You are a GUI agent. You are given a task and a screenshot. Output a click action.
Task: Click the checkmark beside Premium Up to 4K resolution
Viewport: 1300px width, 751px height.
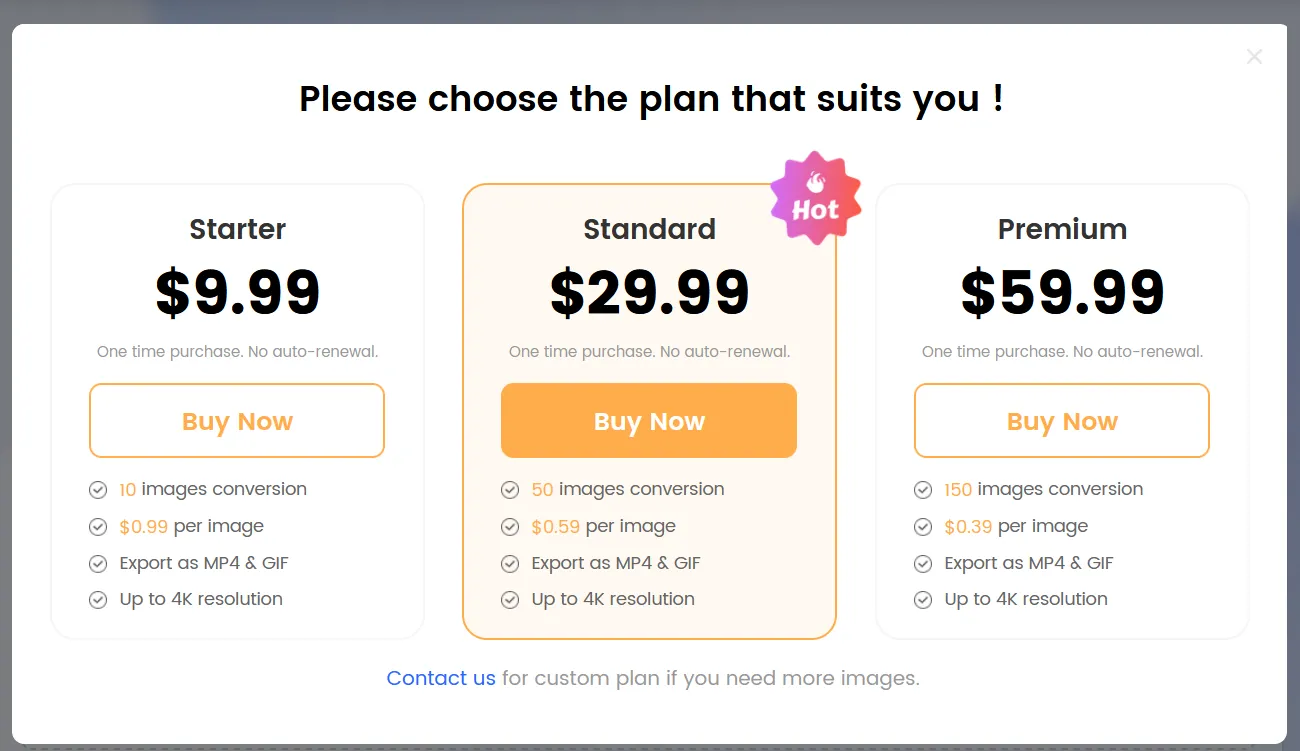[923, 599]
